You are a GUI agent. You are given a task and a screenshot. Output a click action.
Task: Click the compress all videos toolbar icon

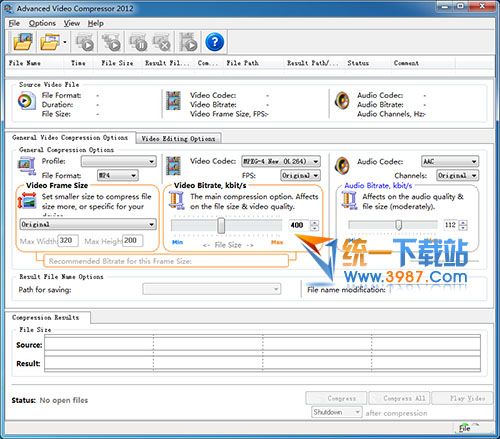click(x=111, y=42)
